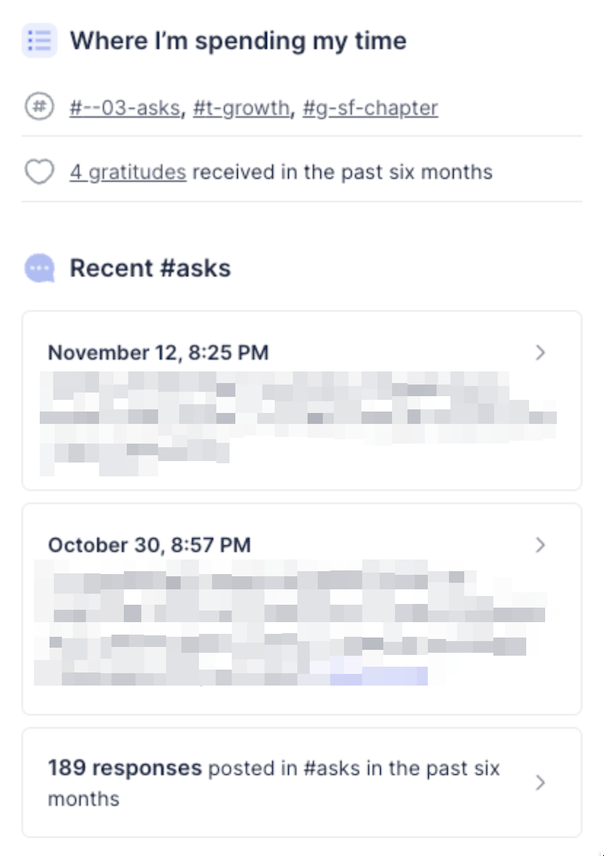Select the October 30, 8:57 PM heading
The width and height of the screenshot is (604, 856).
click(x=150, y=545)
